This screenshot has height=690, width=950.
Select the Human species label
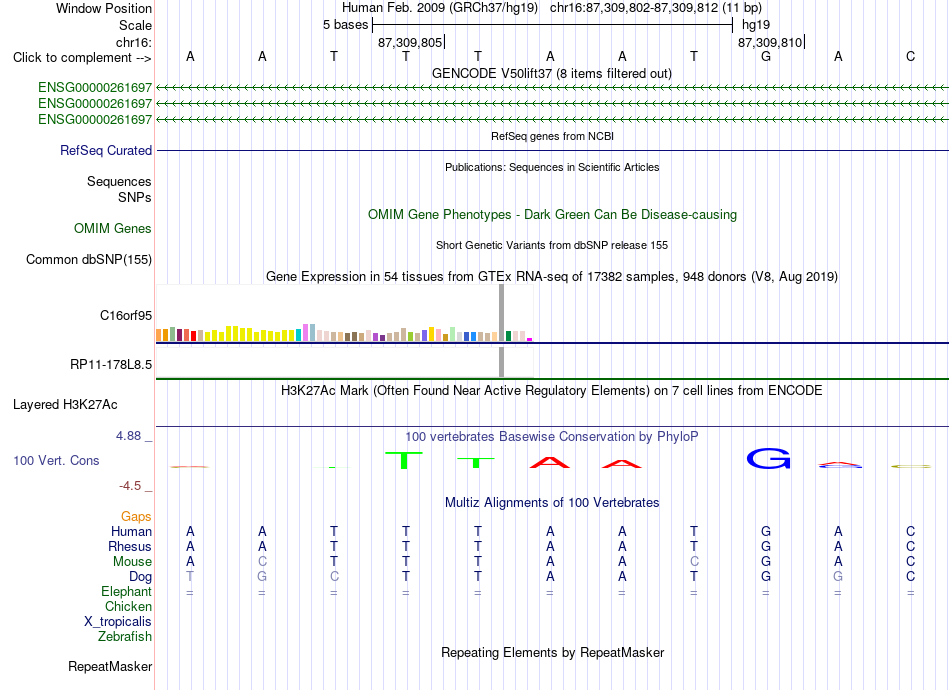(131, 531)
